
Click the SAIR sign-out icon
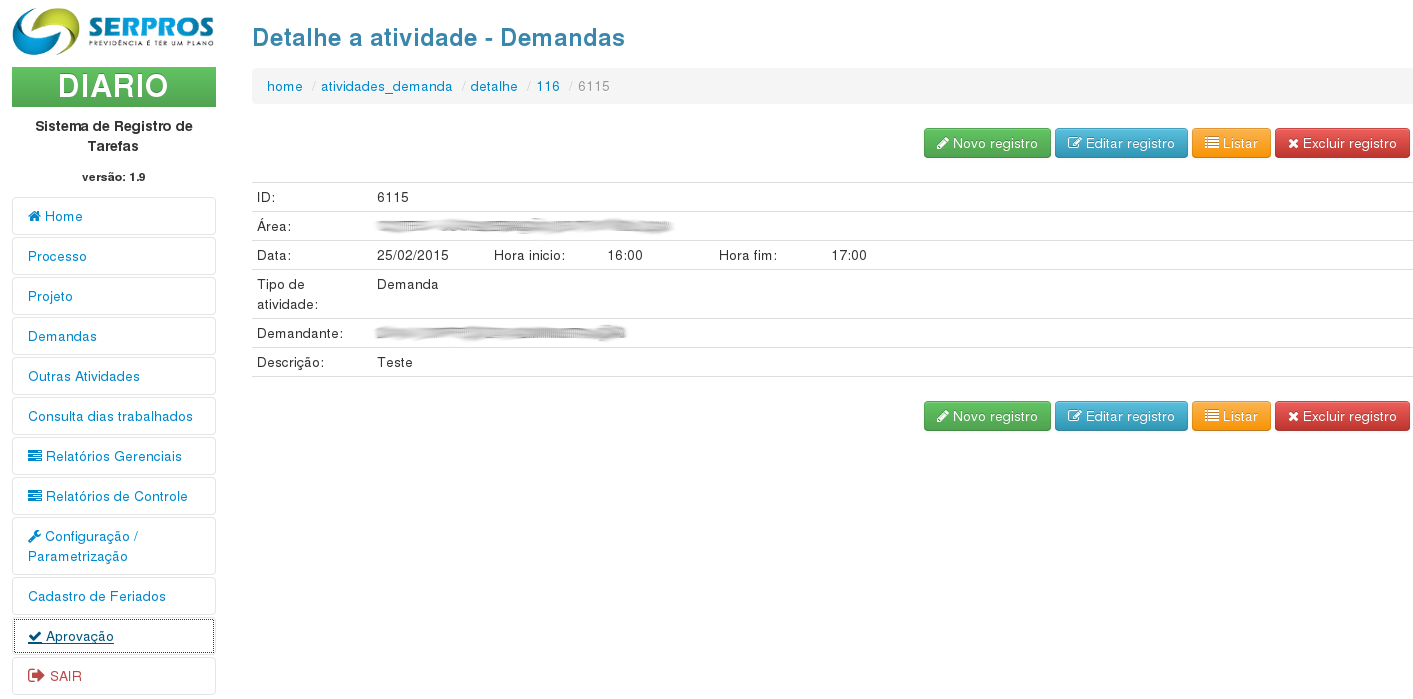point(36,676)
